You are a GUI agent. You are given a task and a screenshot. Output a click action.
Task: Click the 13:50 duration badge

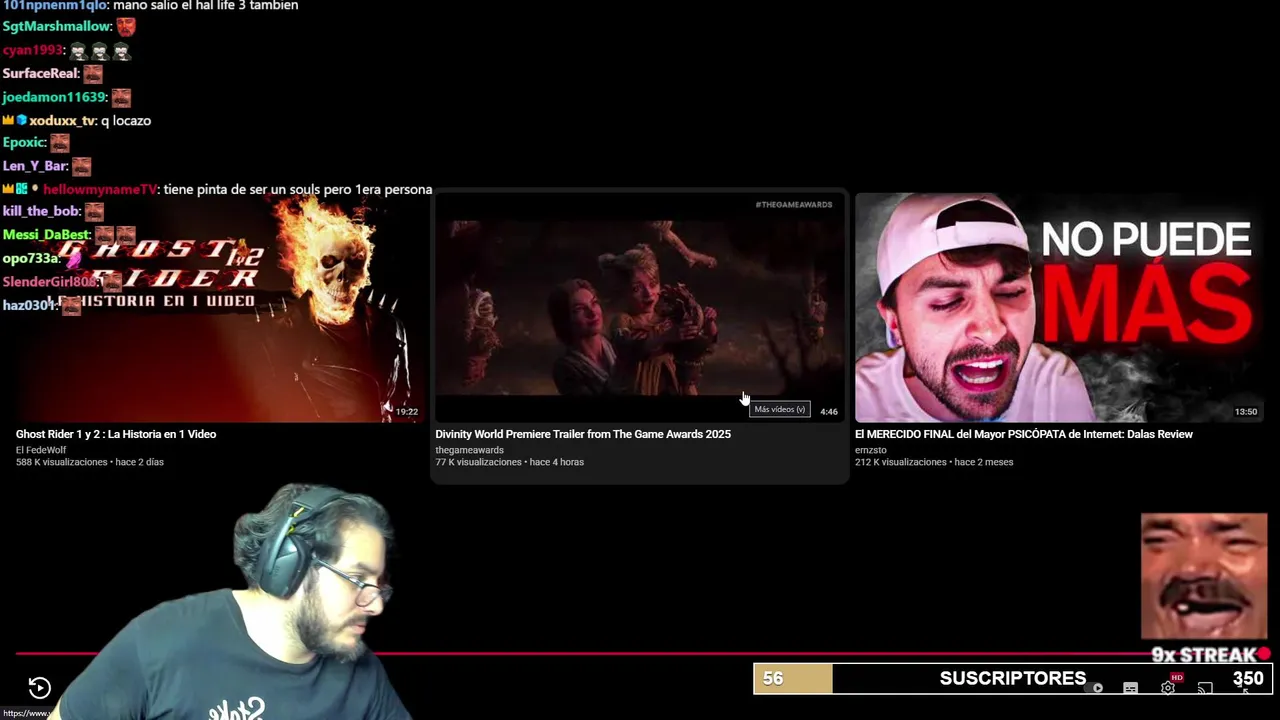[x=1246, y=411]
